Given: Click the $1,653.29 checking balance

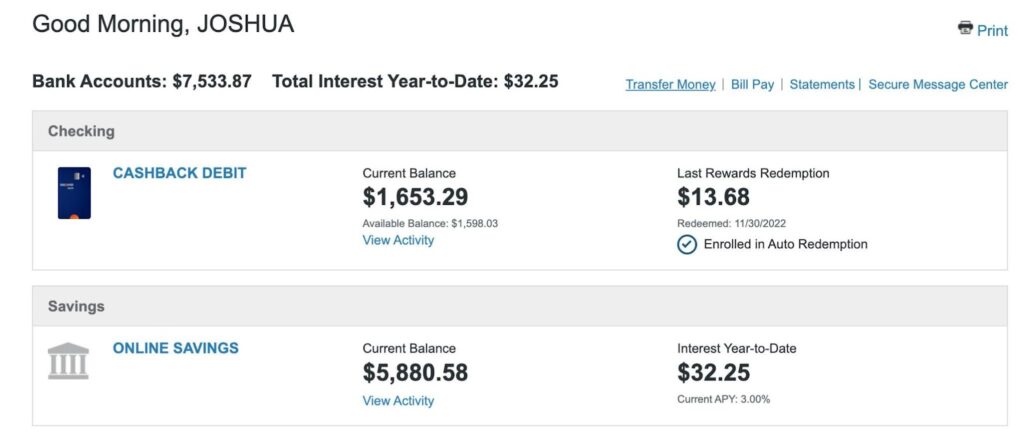Looking at the screenshot, I should 415,197.
